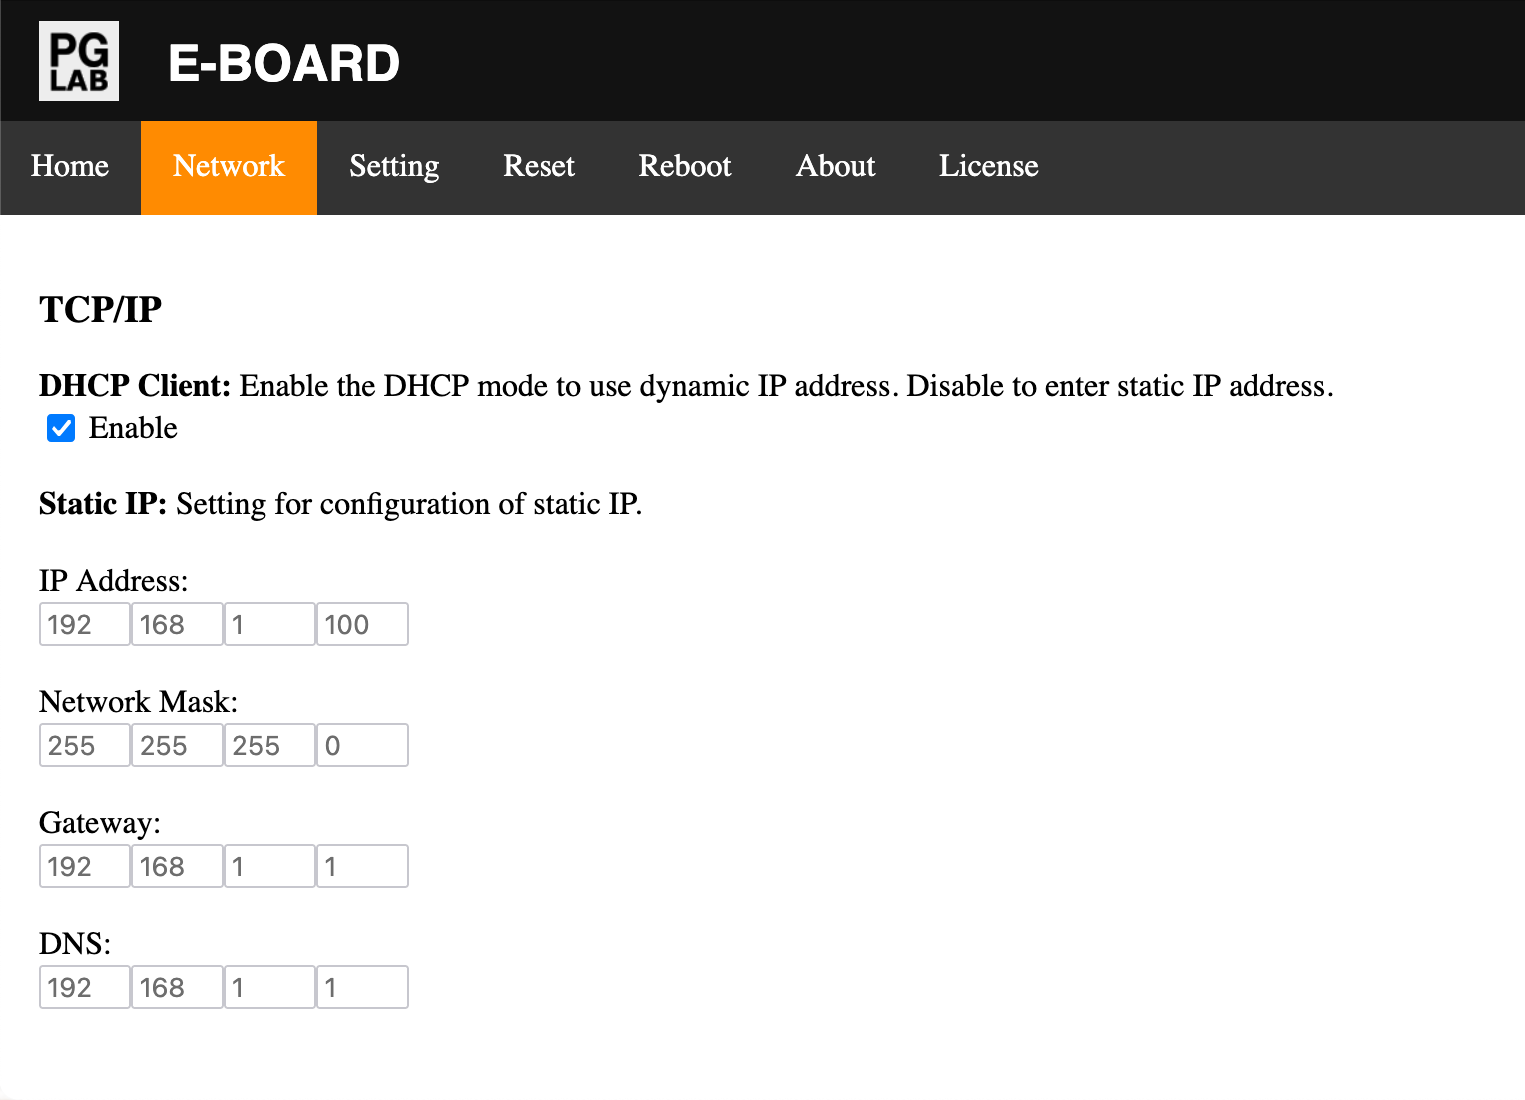
Task: Click the PG LAB logo icon
Action: (x=79, y=61)
